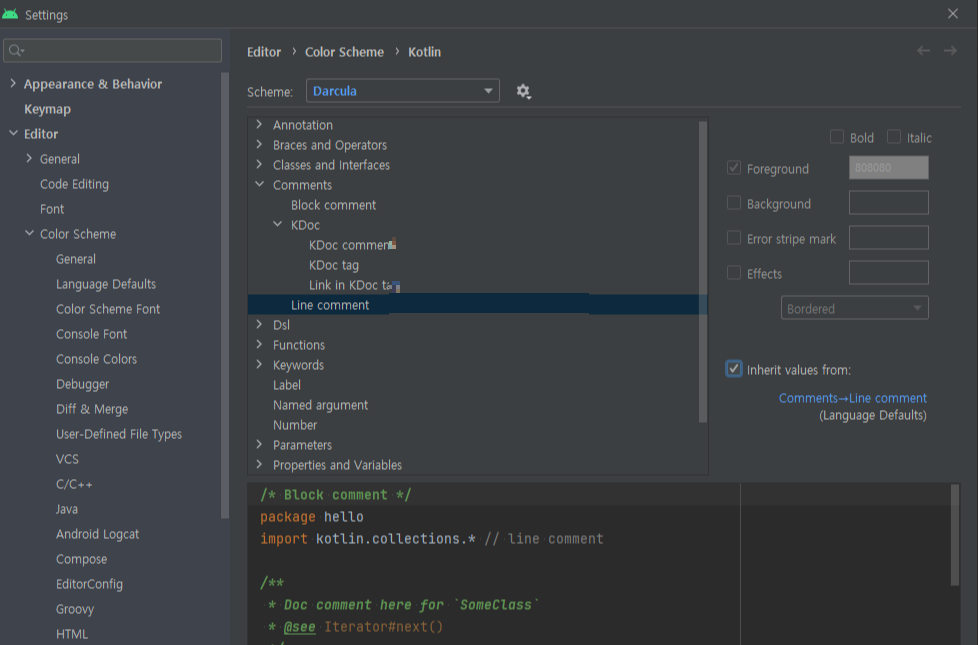
Task: Select Named argument in the tree
Action: click(321, 405)
